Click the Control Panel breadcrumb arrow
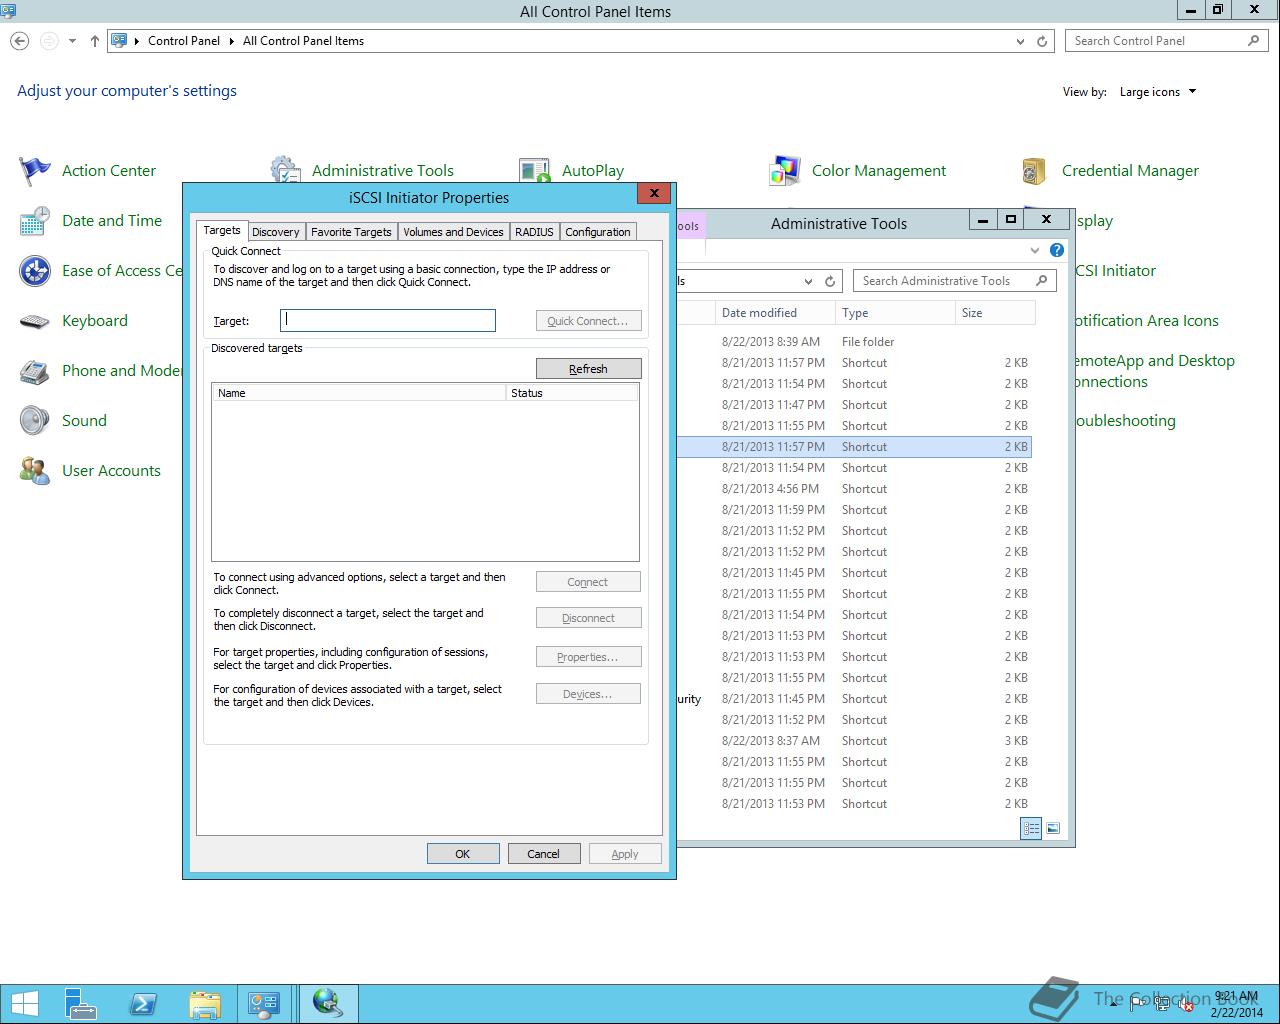 click(232, 41)
